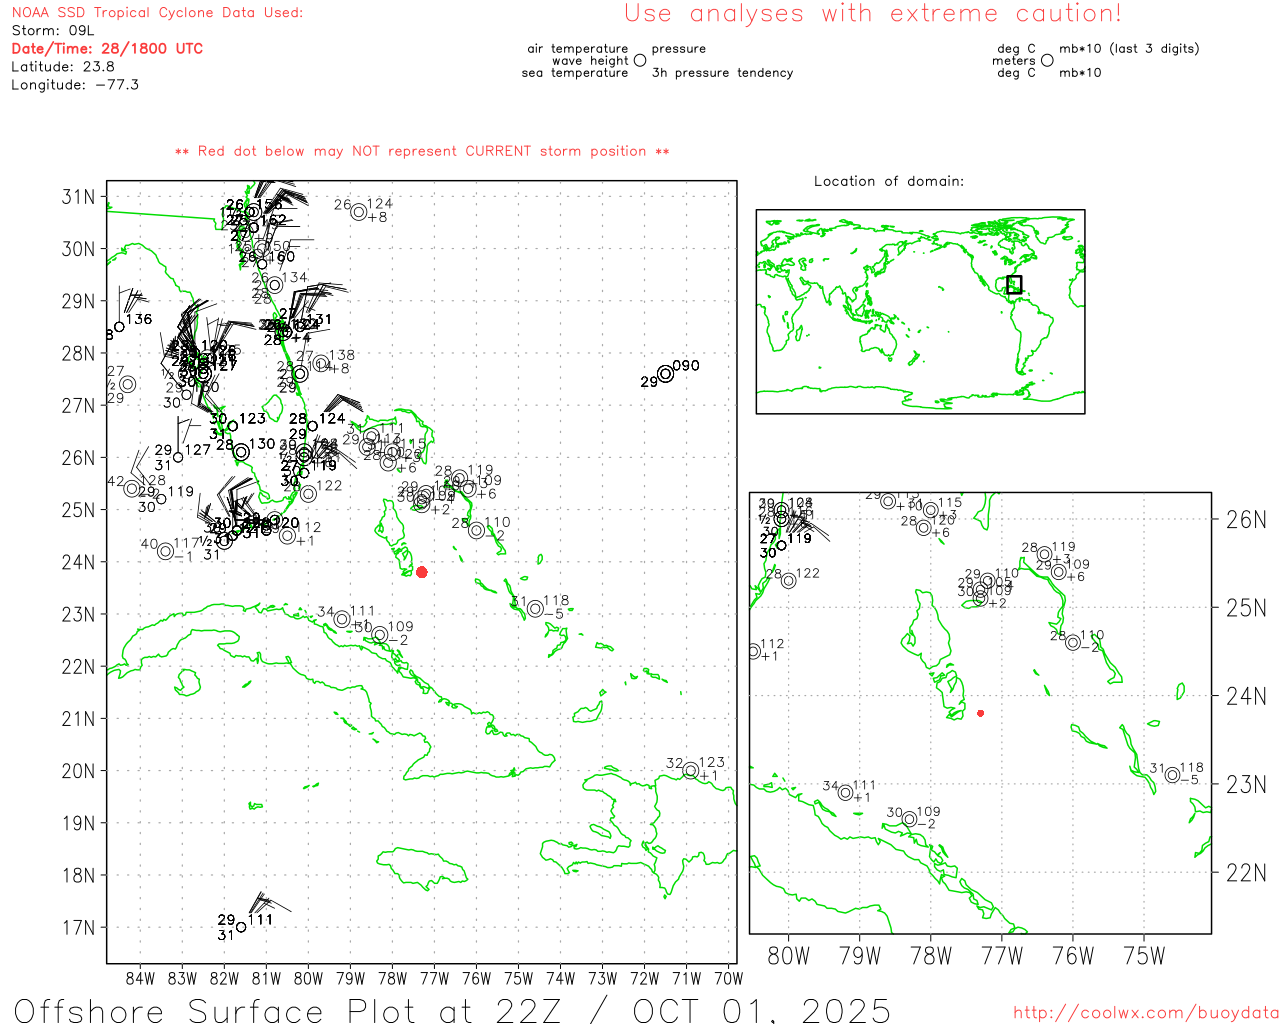Select the 'Date/Time: 28/1800 UTC' text
This screenshot has width=1280, height=1024.
(x=107, y=49)
